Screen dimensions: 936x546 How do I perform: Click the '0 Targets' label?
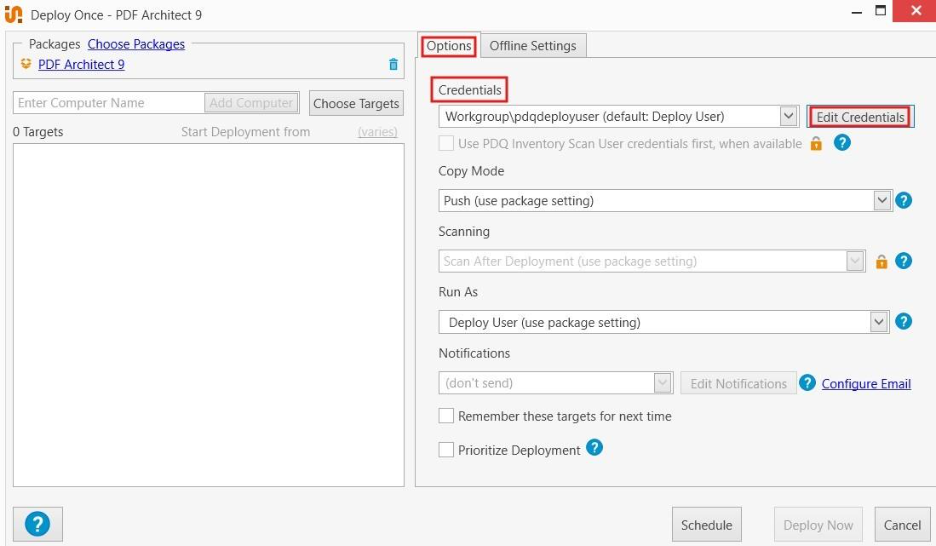tap(38, 132)
